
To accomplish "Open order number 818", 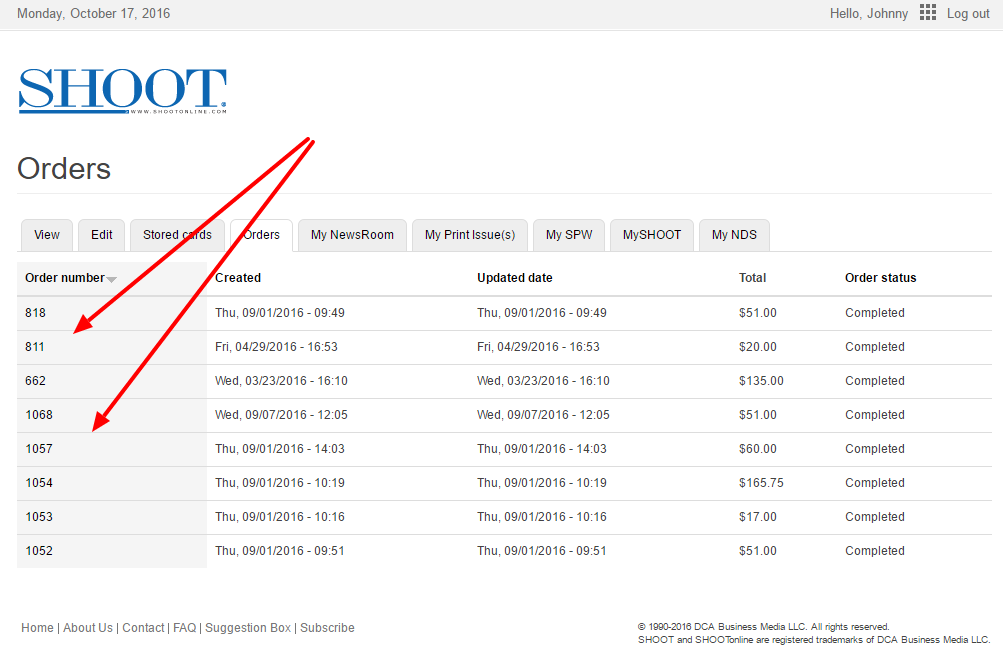I will pyautogui.click(x=35, y=313).
